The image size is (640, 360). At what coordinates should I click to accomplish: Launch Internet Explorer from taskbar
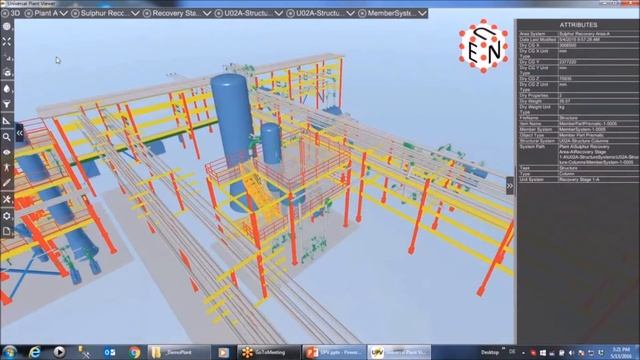point(35,352)
